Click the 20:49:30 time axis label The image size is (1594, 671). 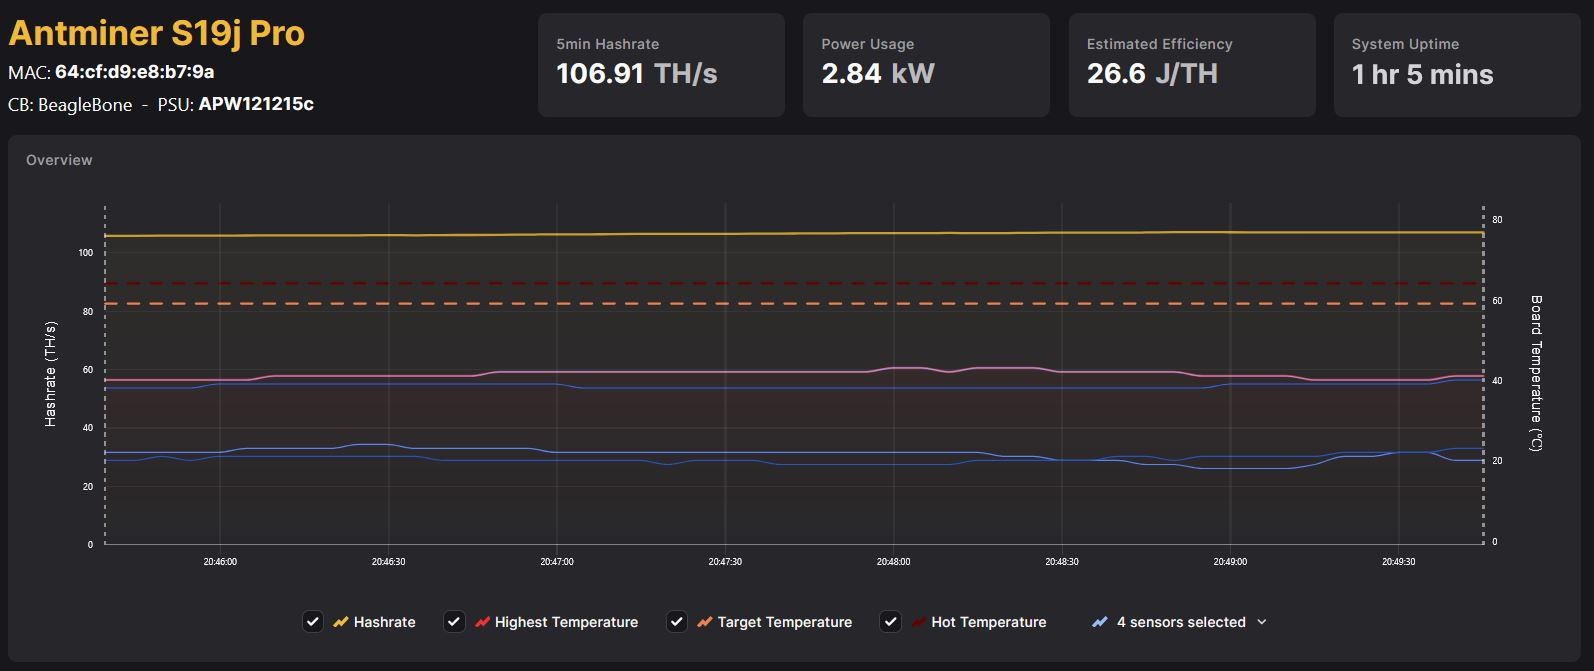tap(1398, 562)
